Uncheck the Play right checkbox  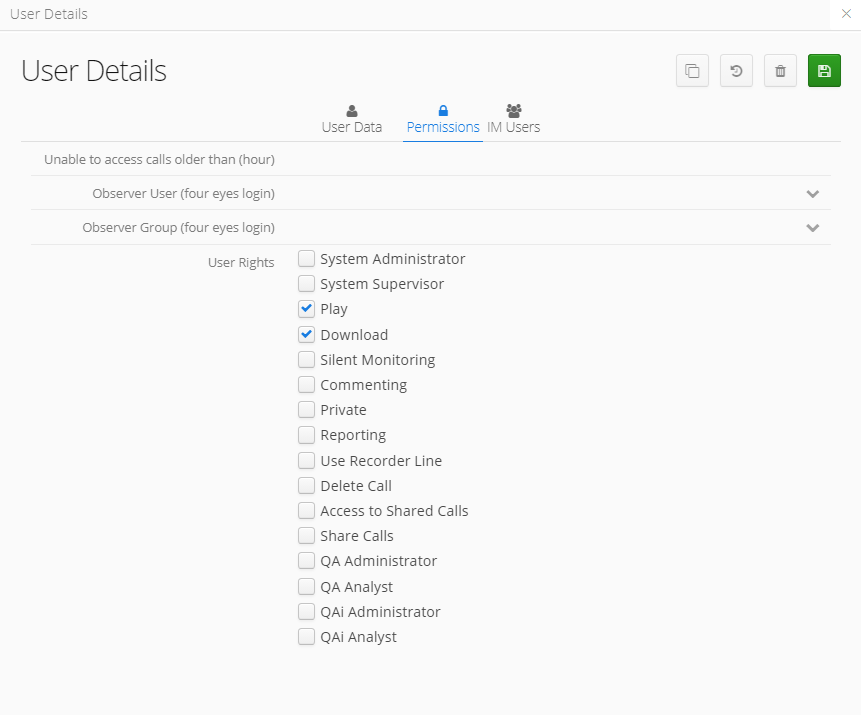pos(306,309)
